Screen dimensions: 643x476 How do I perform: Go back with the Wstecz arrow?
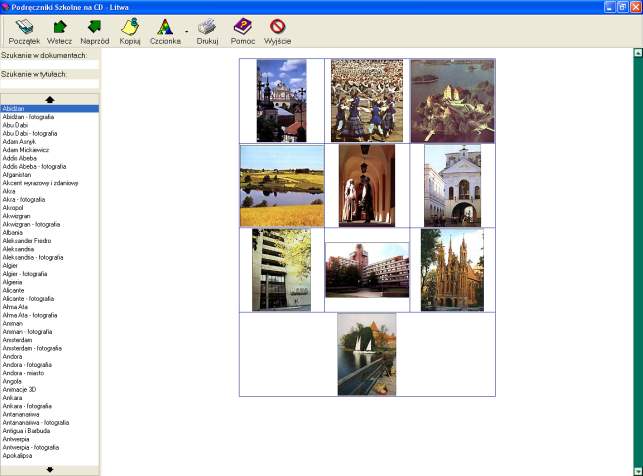click(59, 30)
